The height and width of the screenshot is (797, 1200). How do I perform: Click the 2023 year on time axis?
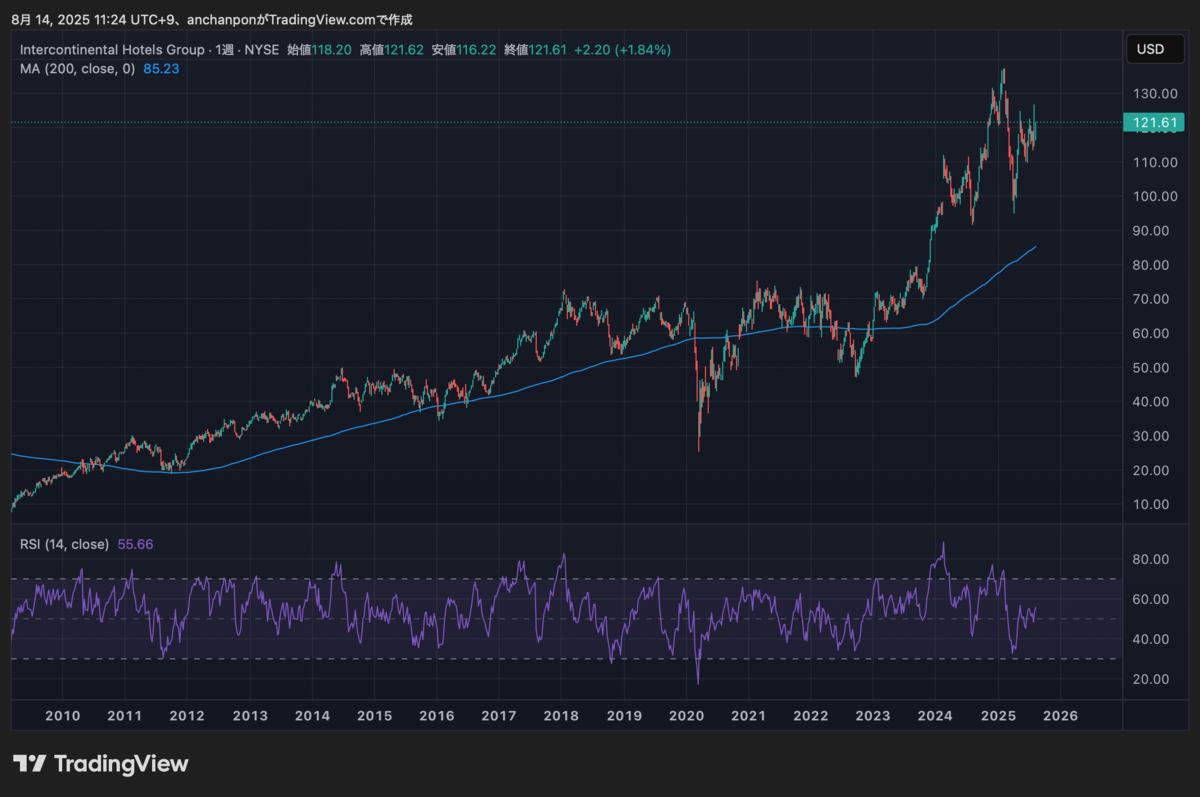[x=873, y=716]
